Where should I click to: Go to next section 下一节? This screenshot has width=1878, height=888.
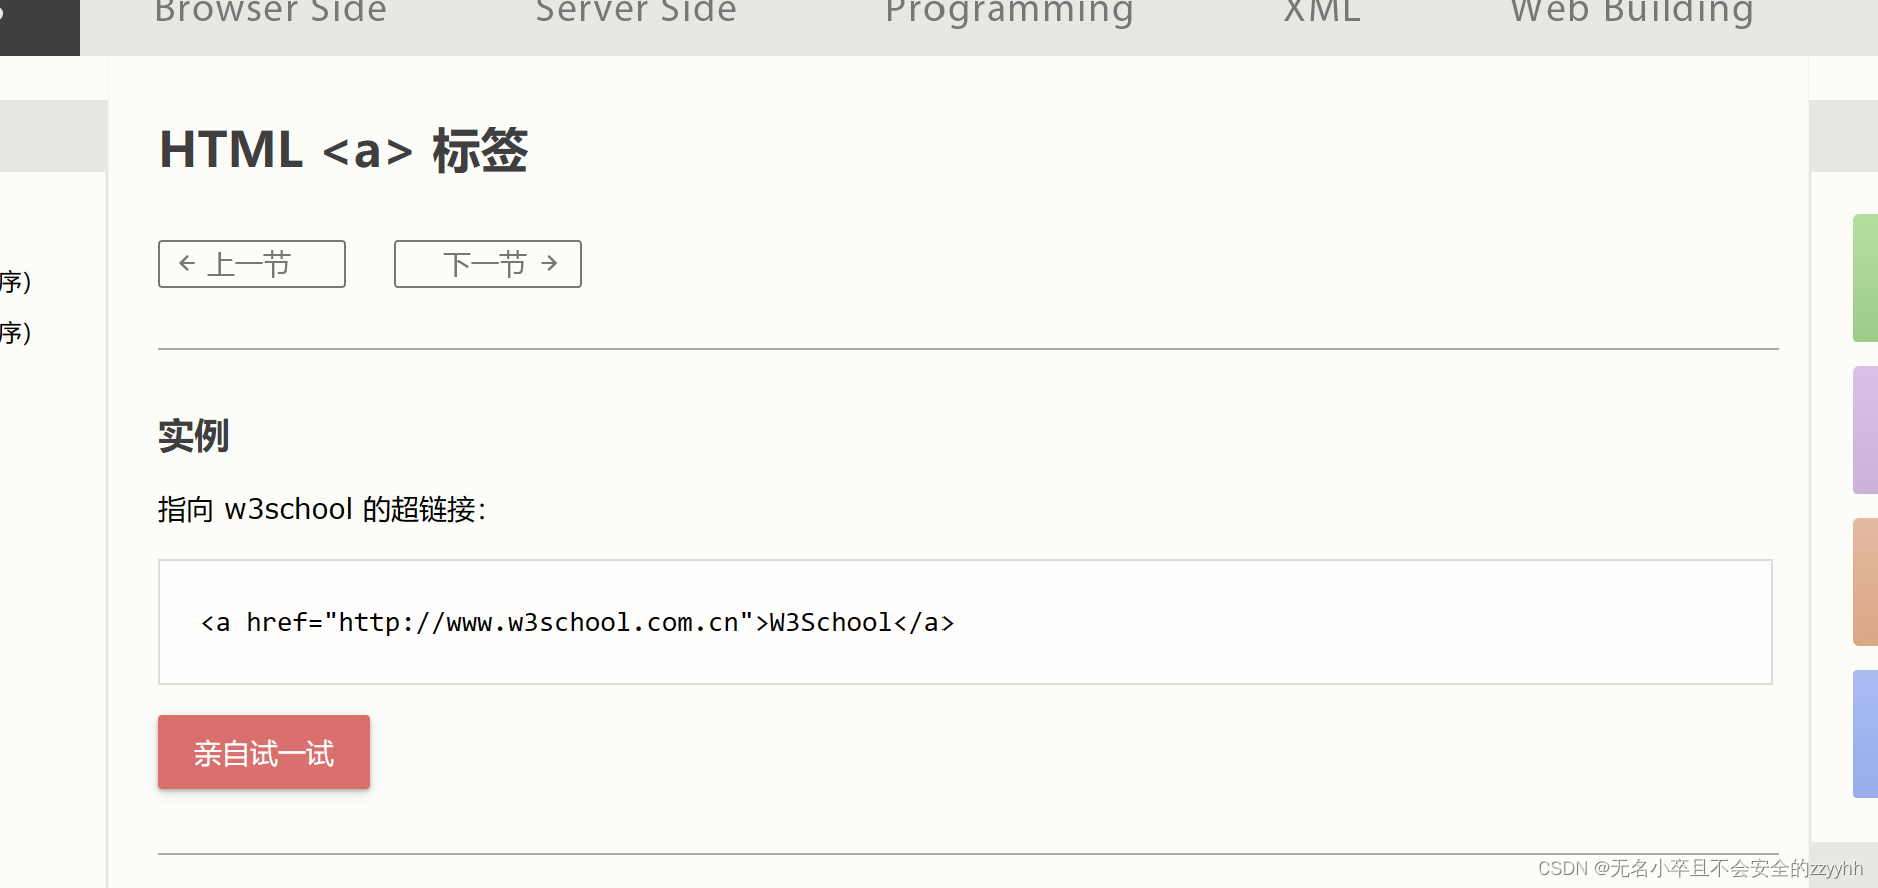488,264
